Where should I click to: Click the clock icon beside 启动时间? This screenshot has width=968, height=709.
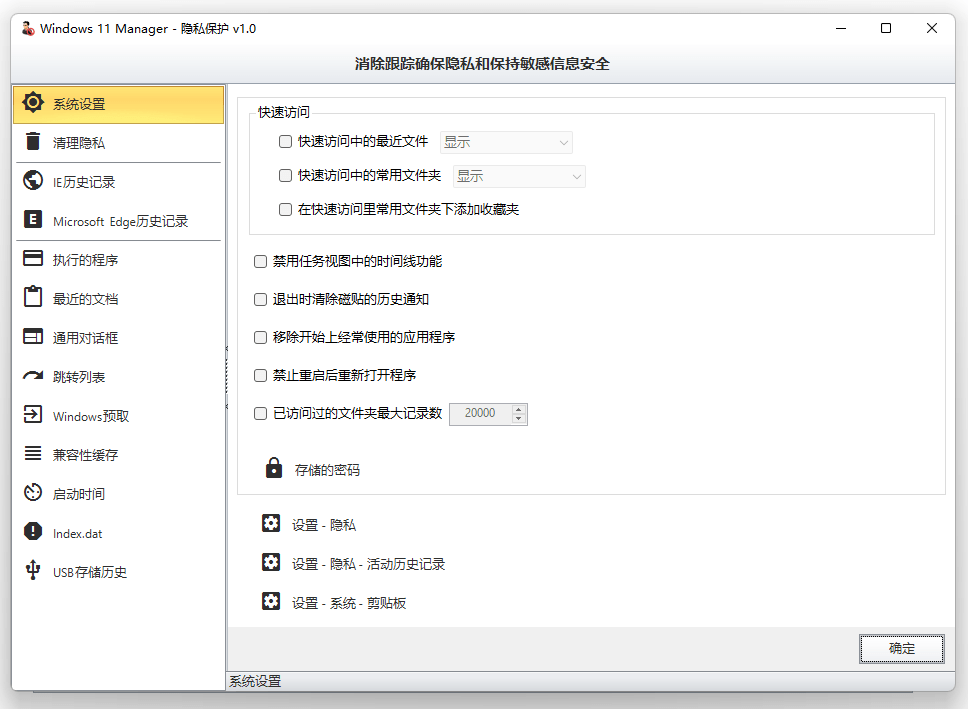pos(35,493)
